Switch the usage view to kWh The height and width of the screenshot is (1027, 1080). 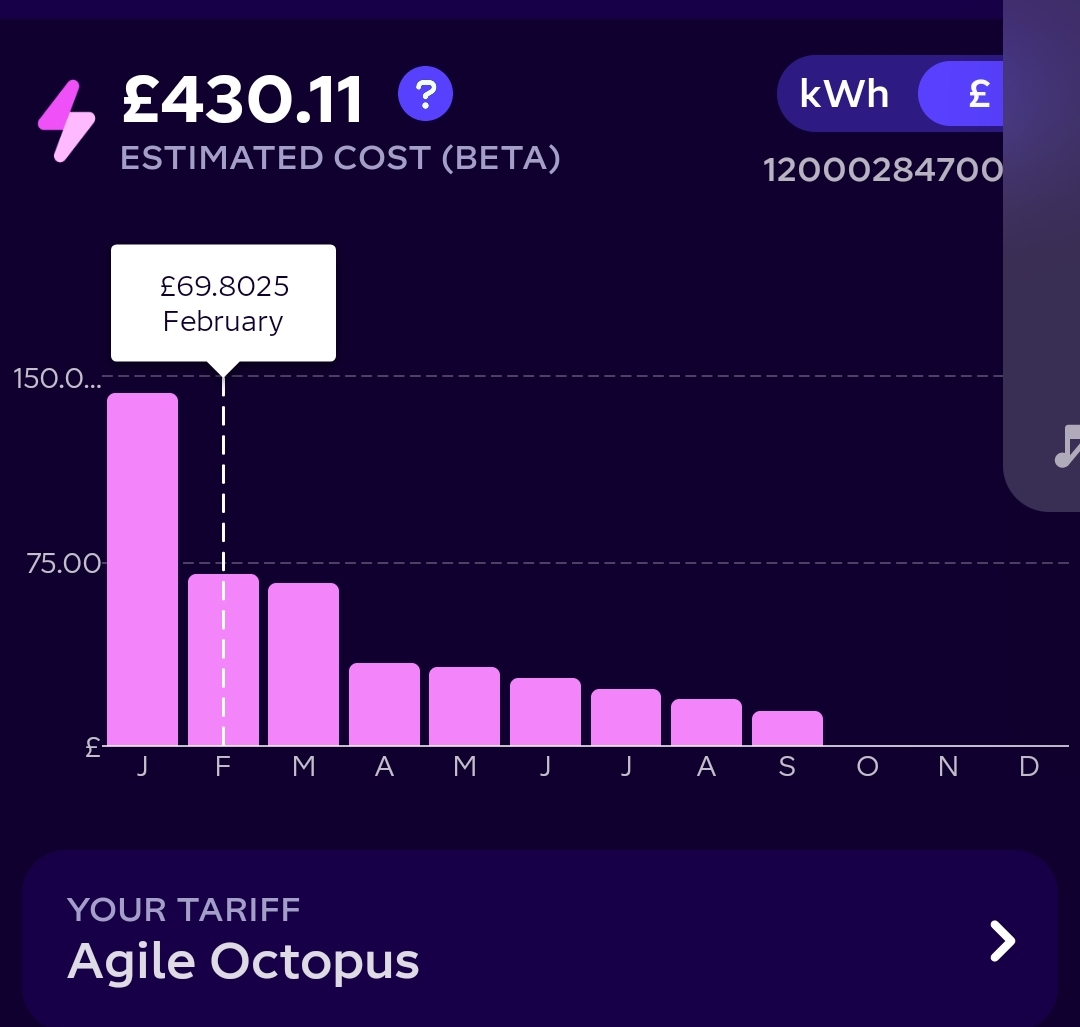844,94
